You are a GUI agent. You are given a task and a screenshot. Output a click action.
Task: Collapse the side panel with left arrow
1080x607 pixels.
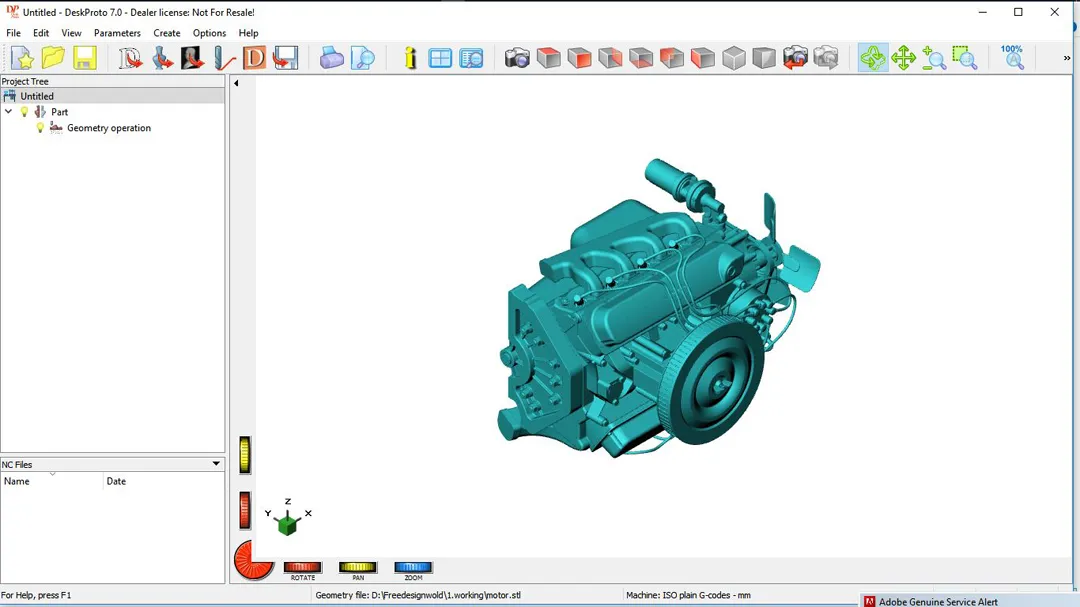coord(236,83)
